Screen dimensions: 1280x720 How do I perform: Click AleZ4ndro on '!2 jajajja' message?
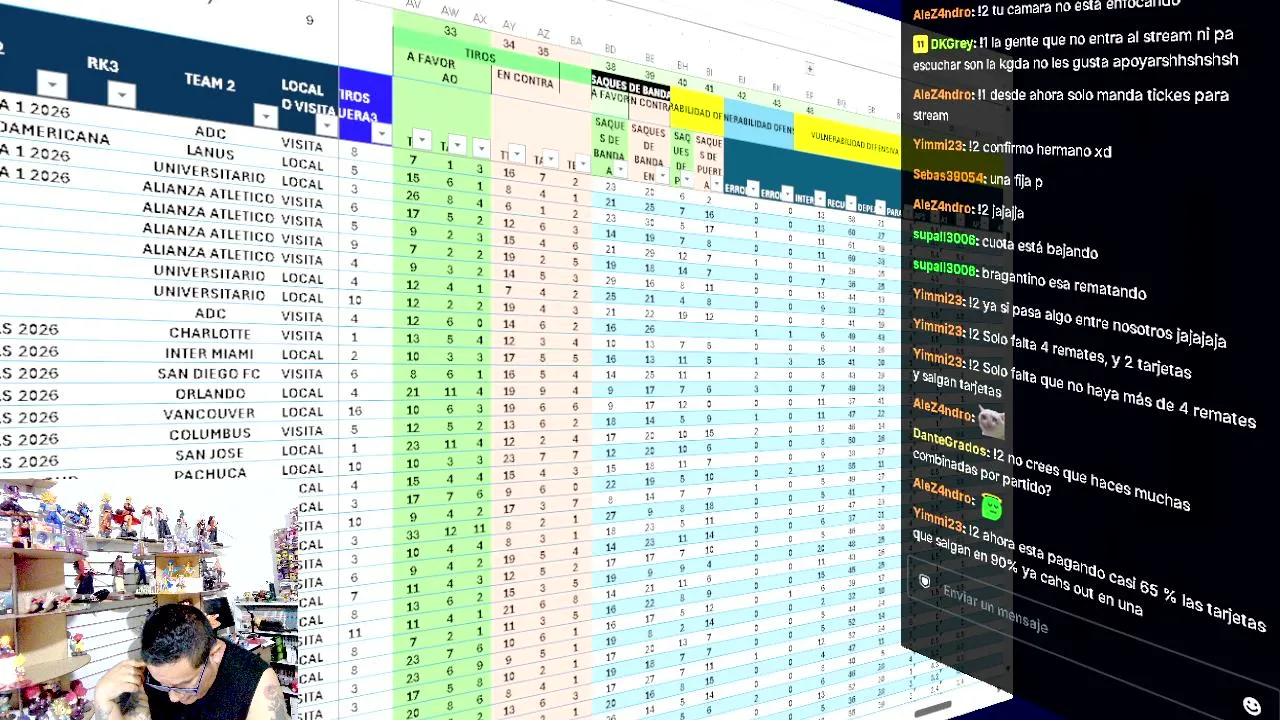point(943,206)
